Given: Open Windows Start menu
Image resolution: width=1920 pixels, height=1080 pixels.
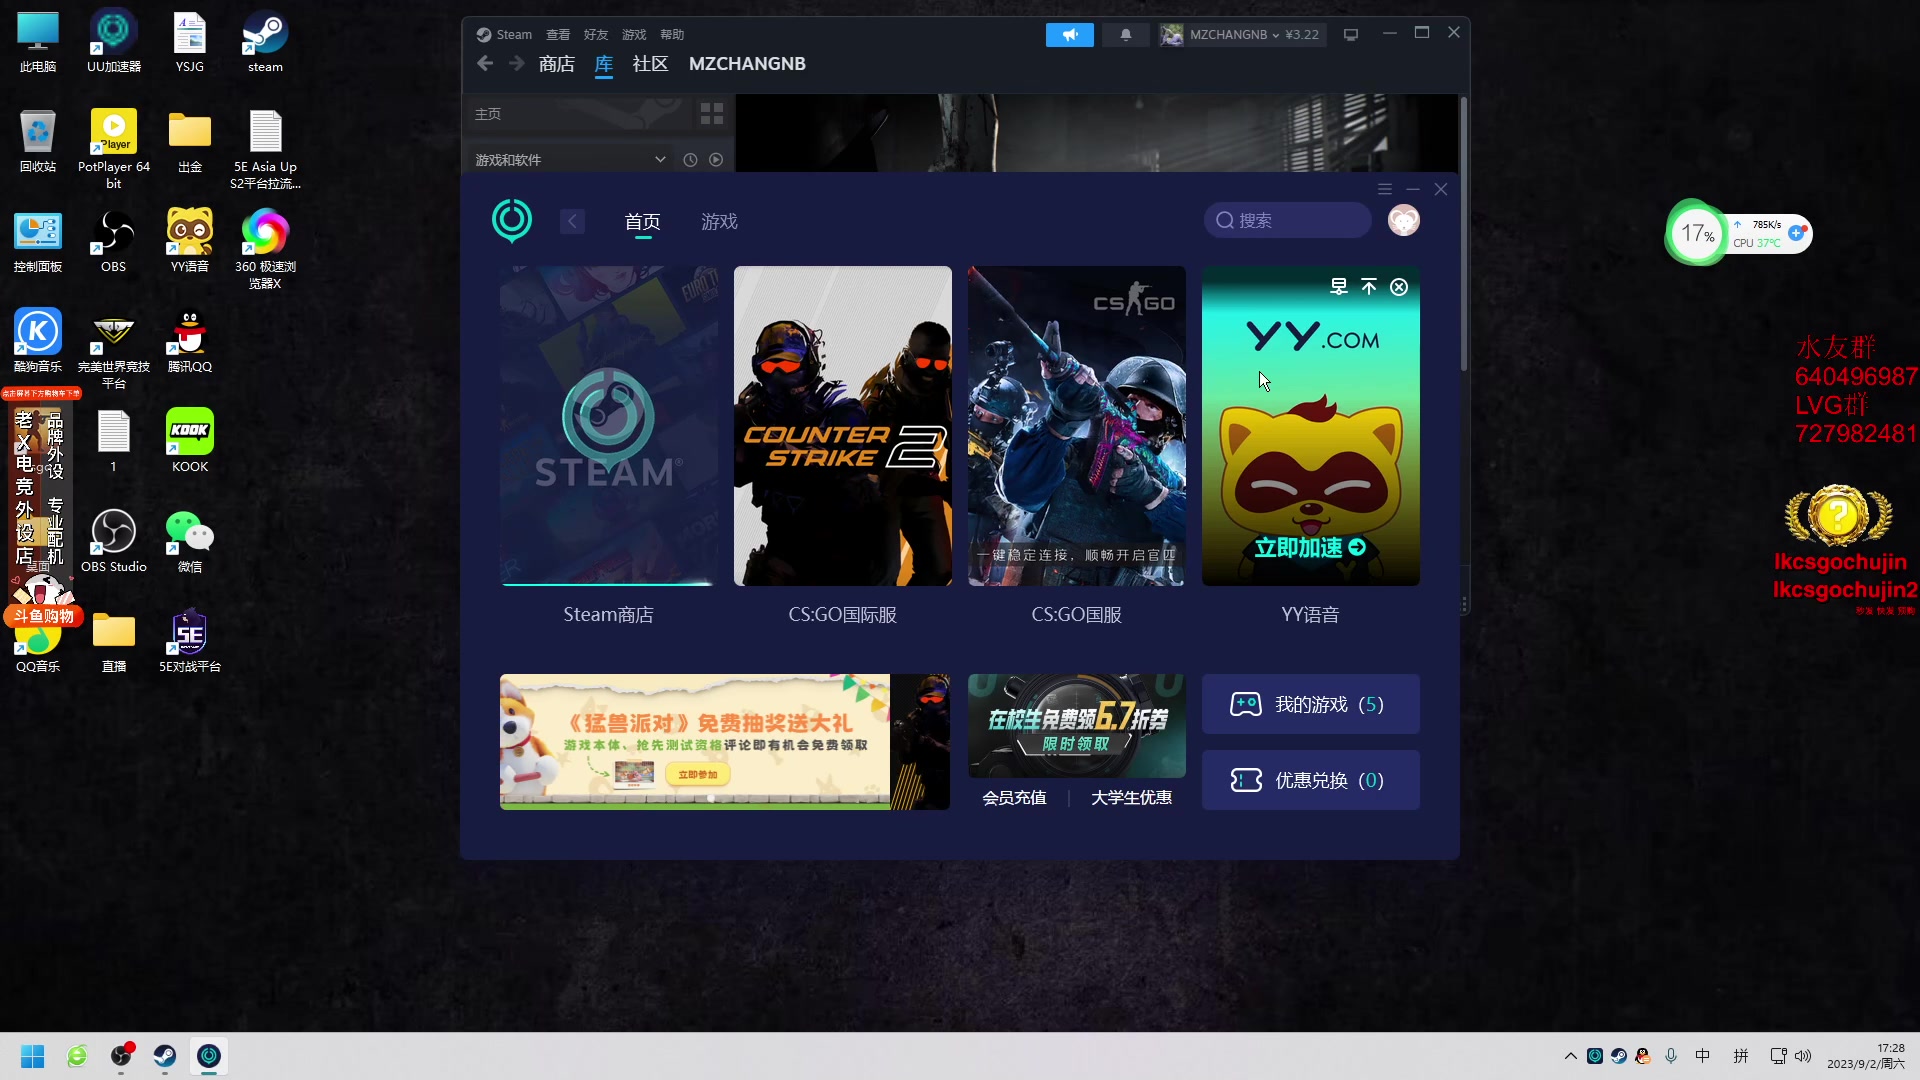Looking at the screenshot, I should (33, 1056).
